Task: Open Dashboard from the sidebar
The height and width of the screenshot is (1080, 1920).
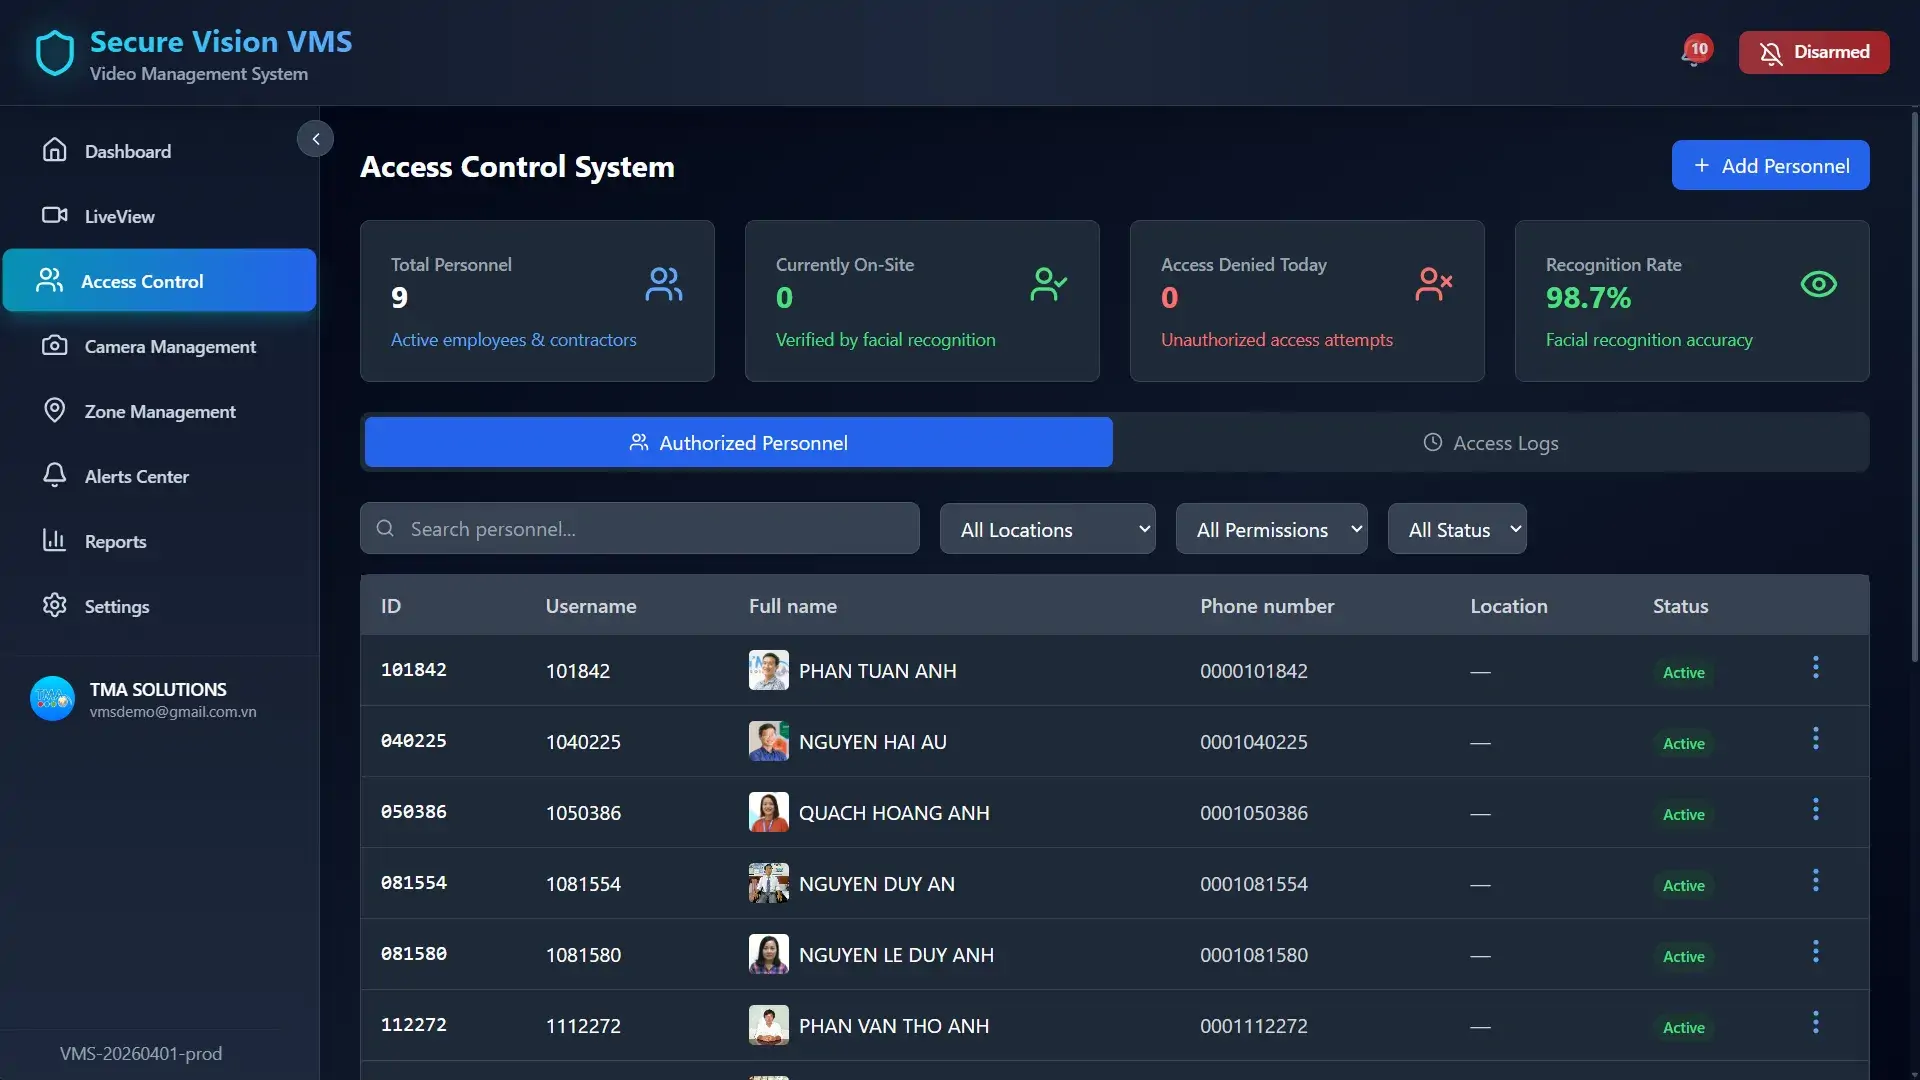Action: [160, 151]
